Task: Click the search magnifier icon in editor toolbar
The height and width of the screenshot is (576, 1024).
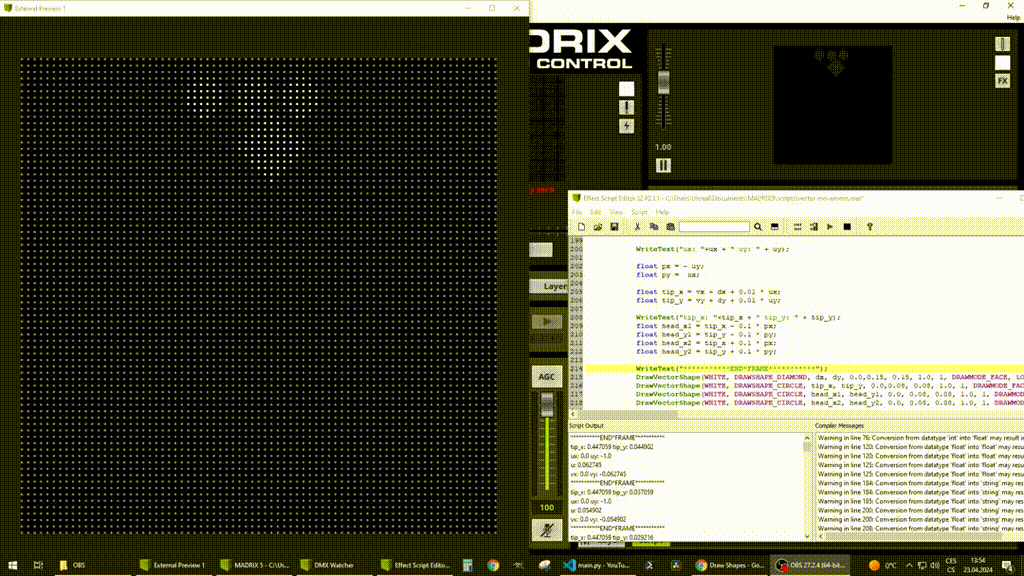Action: click(x=758, y=227)
